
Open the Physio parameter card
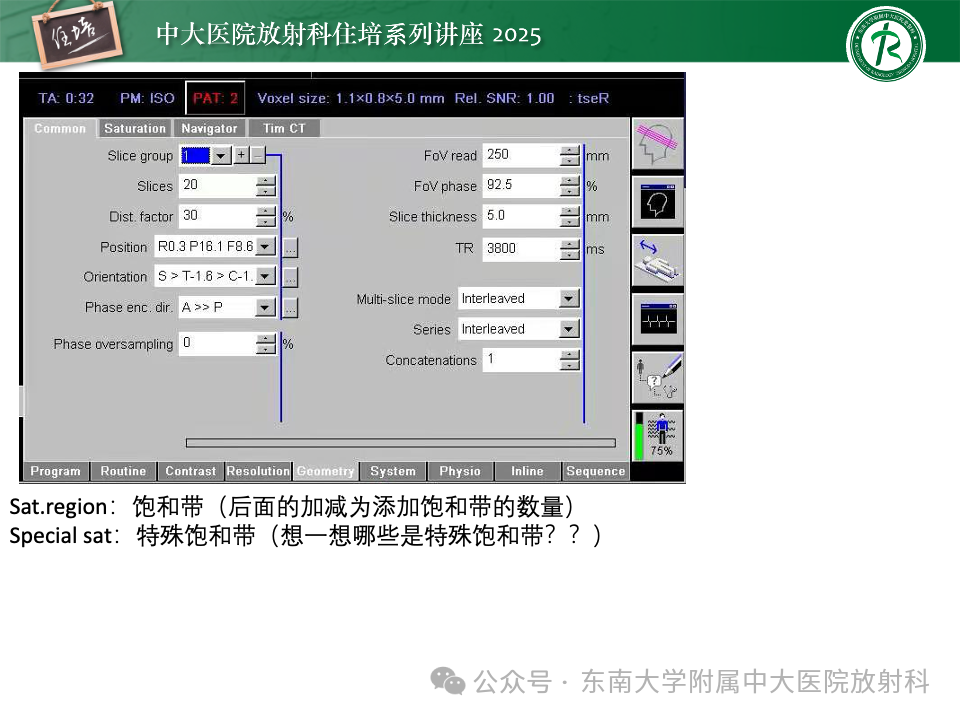tap(460, 471)
